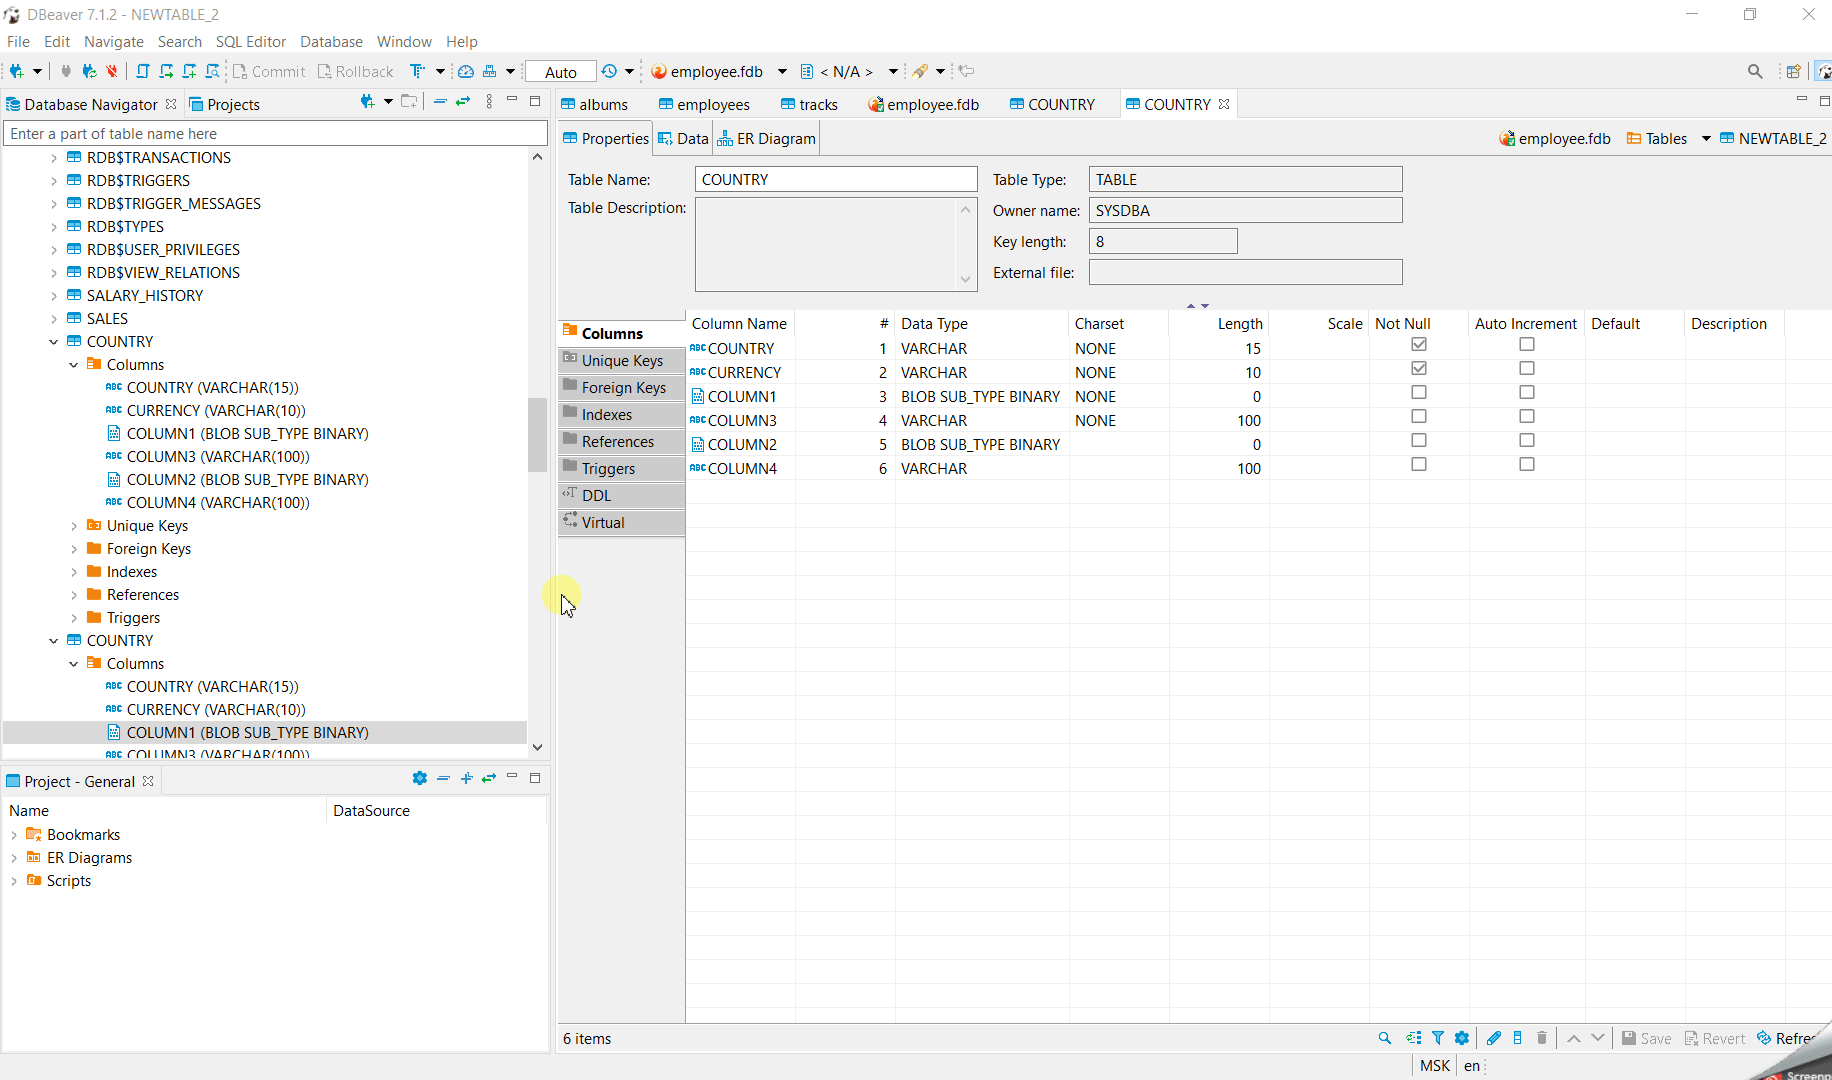Expand the SALES table node
This screenshot has height=1080, width=1832.
click(54, 319)
